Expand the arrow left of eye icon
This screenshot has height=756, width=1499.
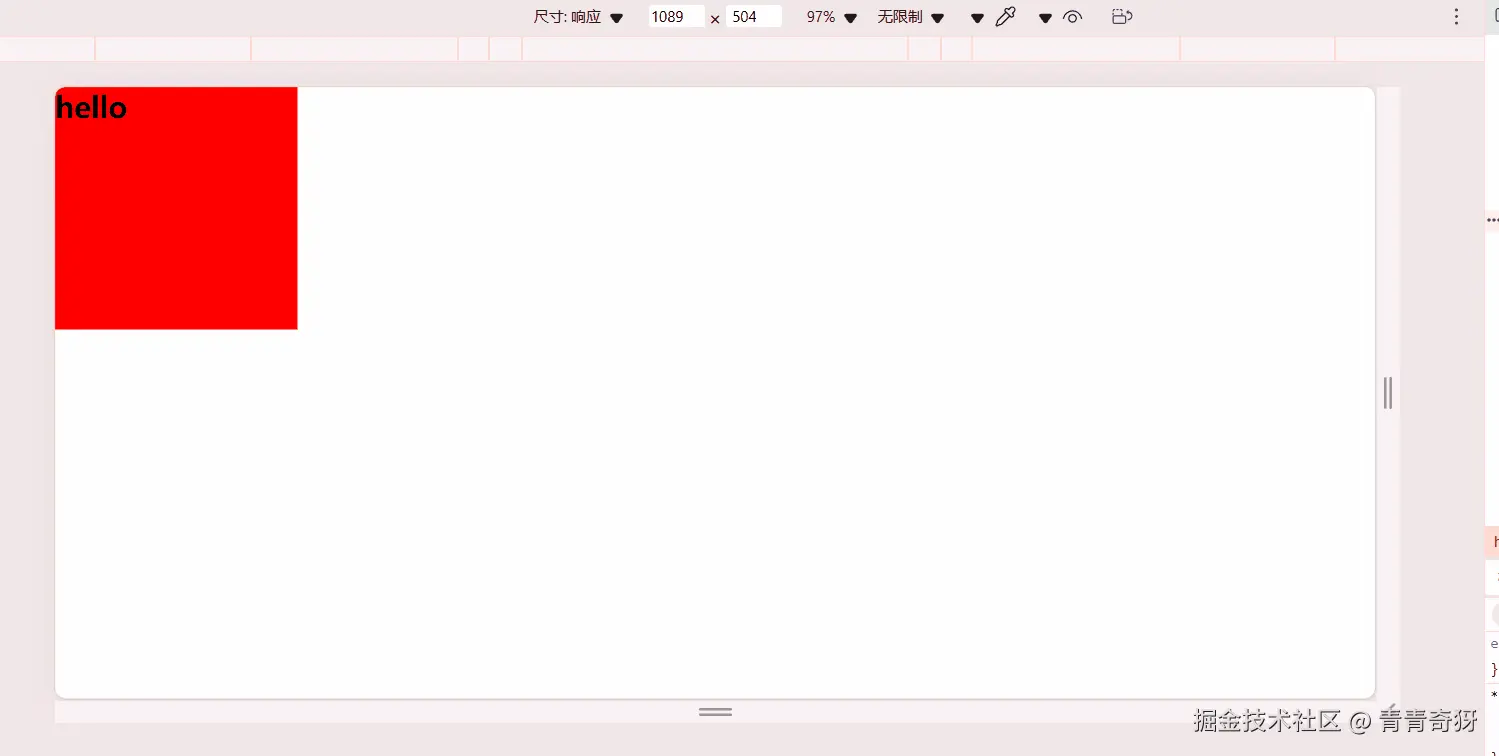(x=1045, y=18)
